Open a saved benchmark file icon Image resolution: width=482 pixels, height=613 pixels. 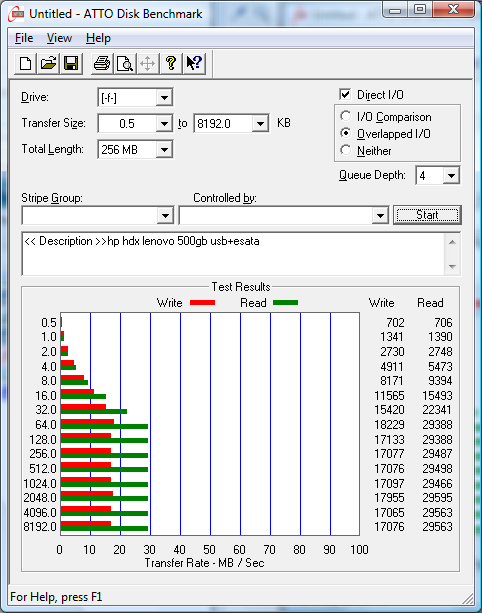click(48, 63)
